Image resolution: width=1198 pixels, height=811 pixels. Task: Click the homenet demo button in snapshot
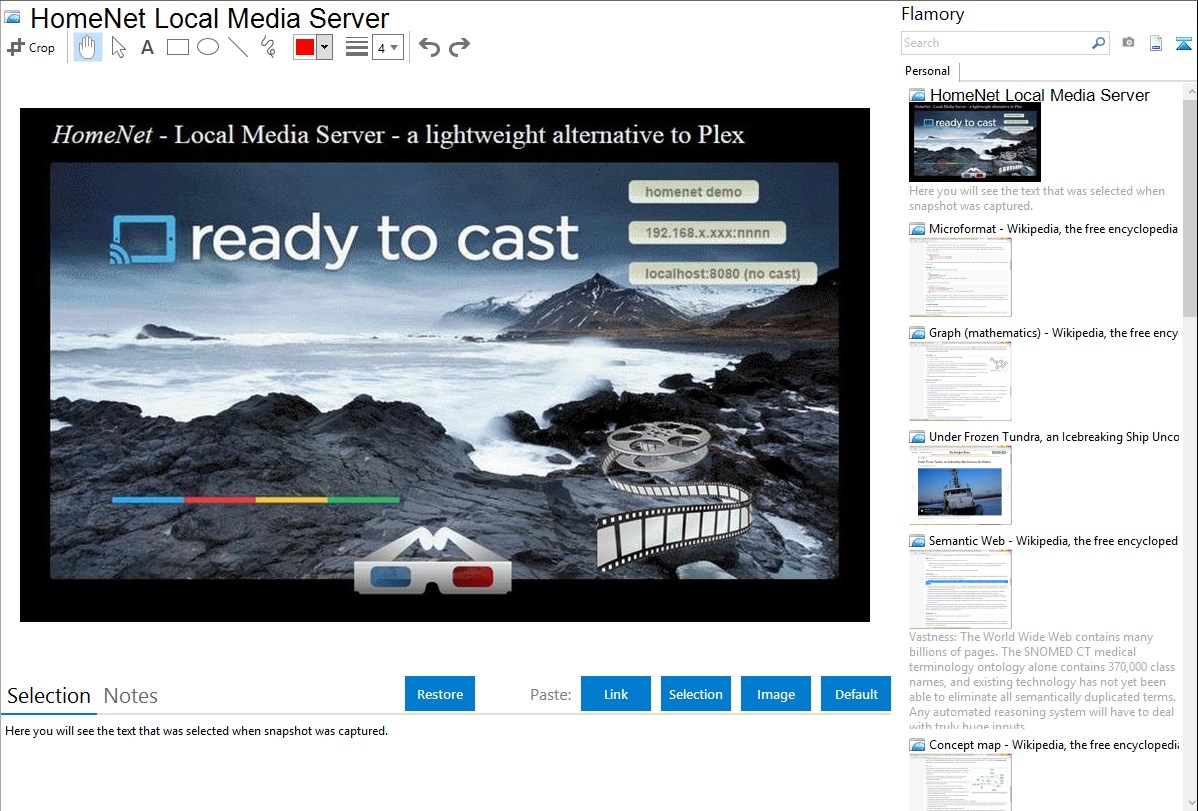[694, 192]
